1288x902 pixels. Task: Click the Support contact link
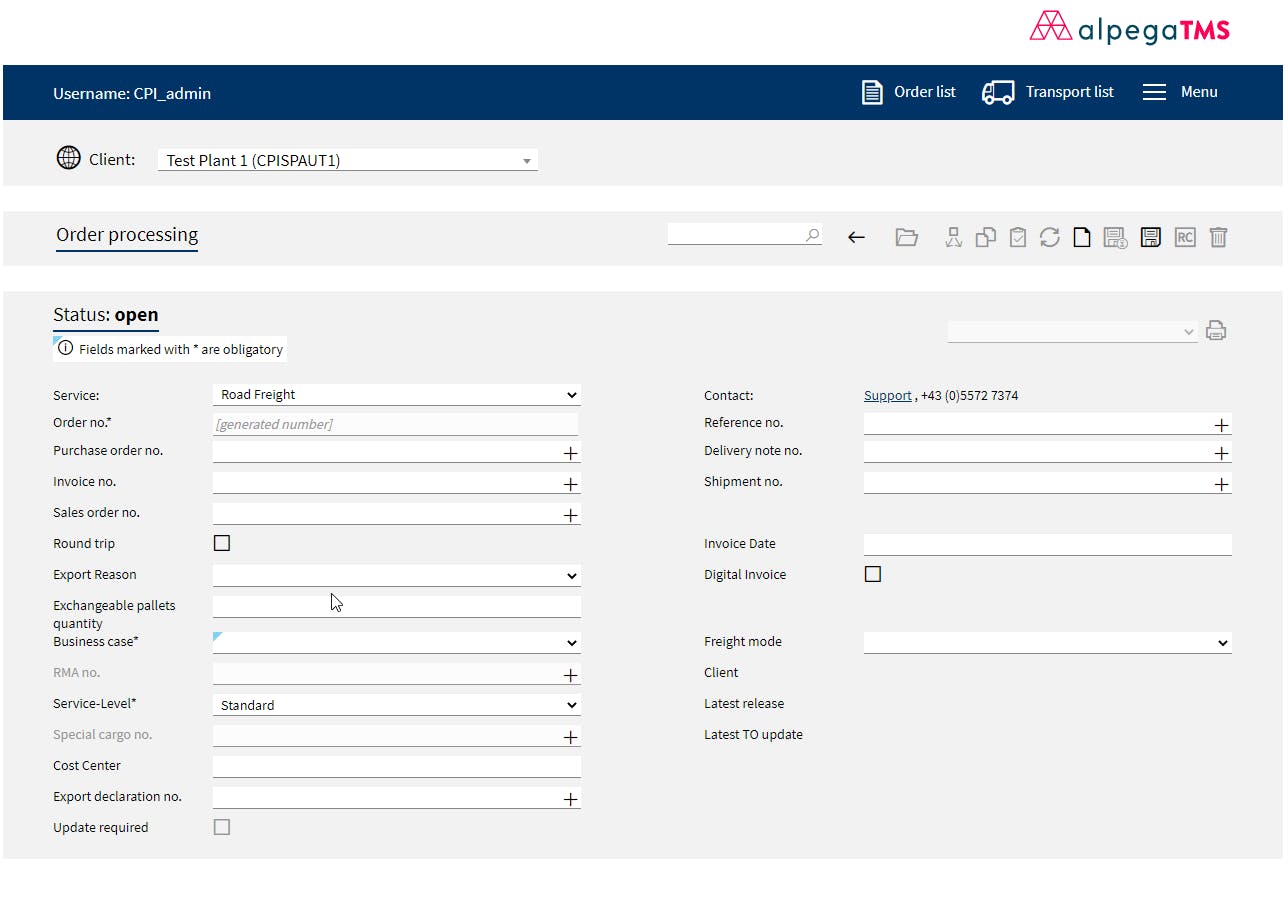tap(887, 395)
